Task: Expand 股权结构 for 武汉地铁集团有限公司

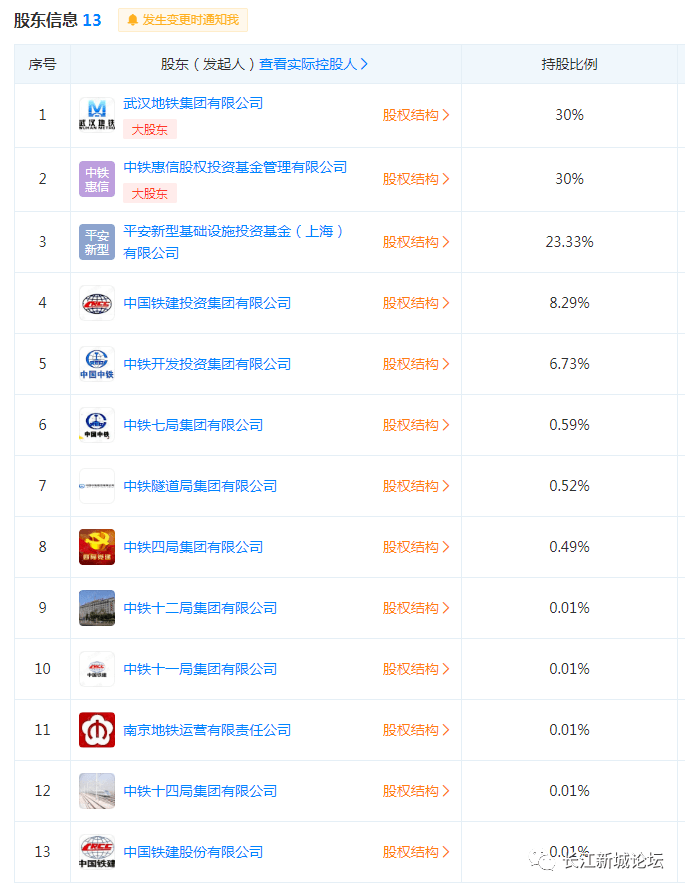Action: point(415,115)
